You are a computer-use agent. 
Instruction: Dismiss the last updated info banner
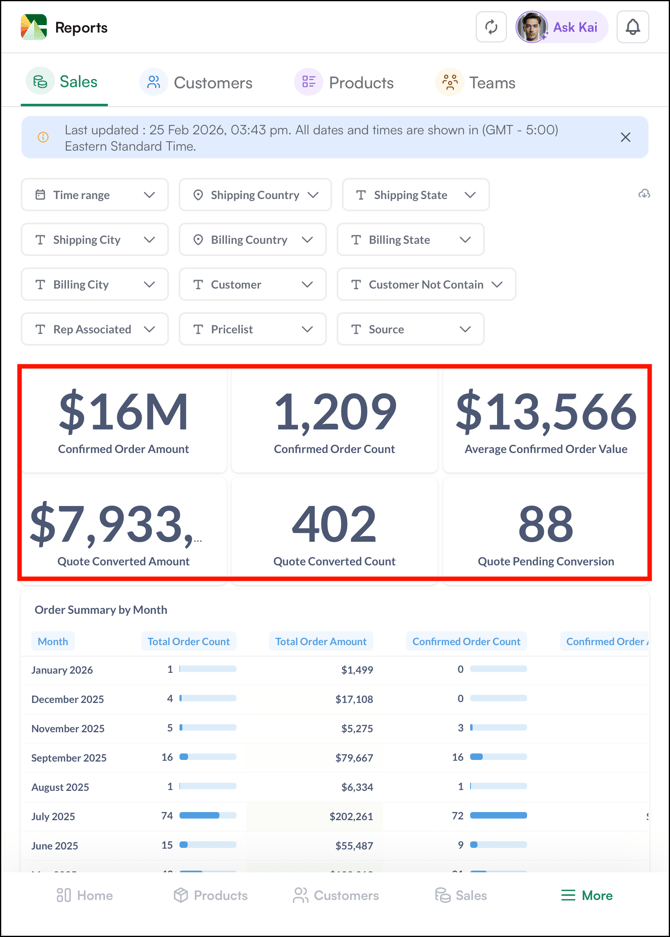click(625, 138)
